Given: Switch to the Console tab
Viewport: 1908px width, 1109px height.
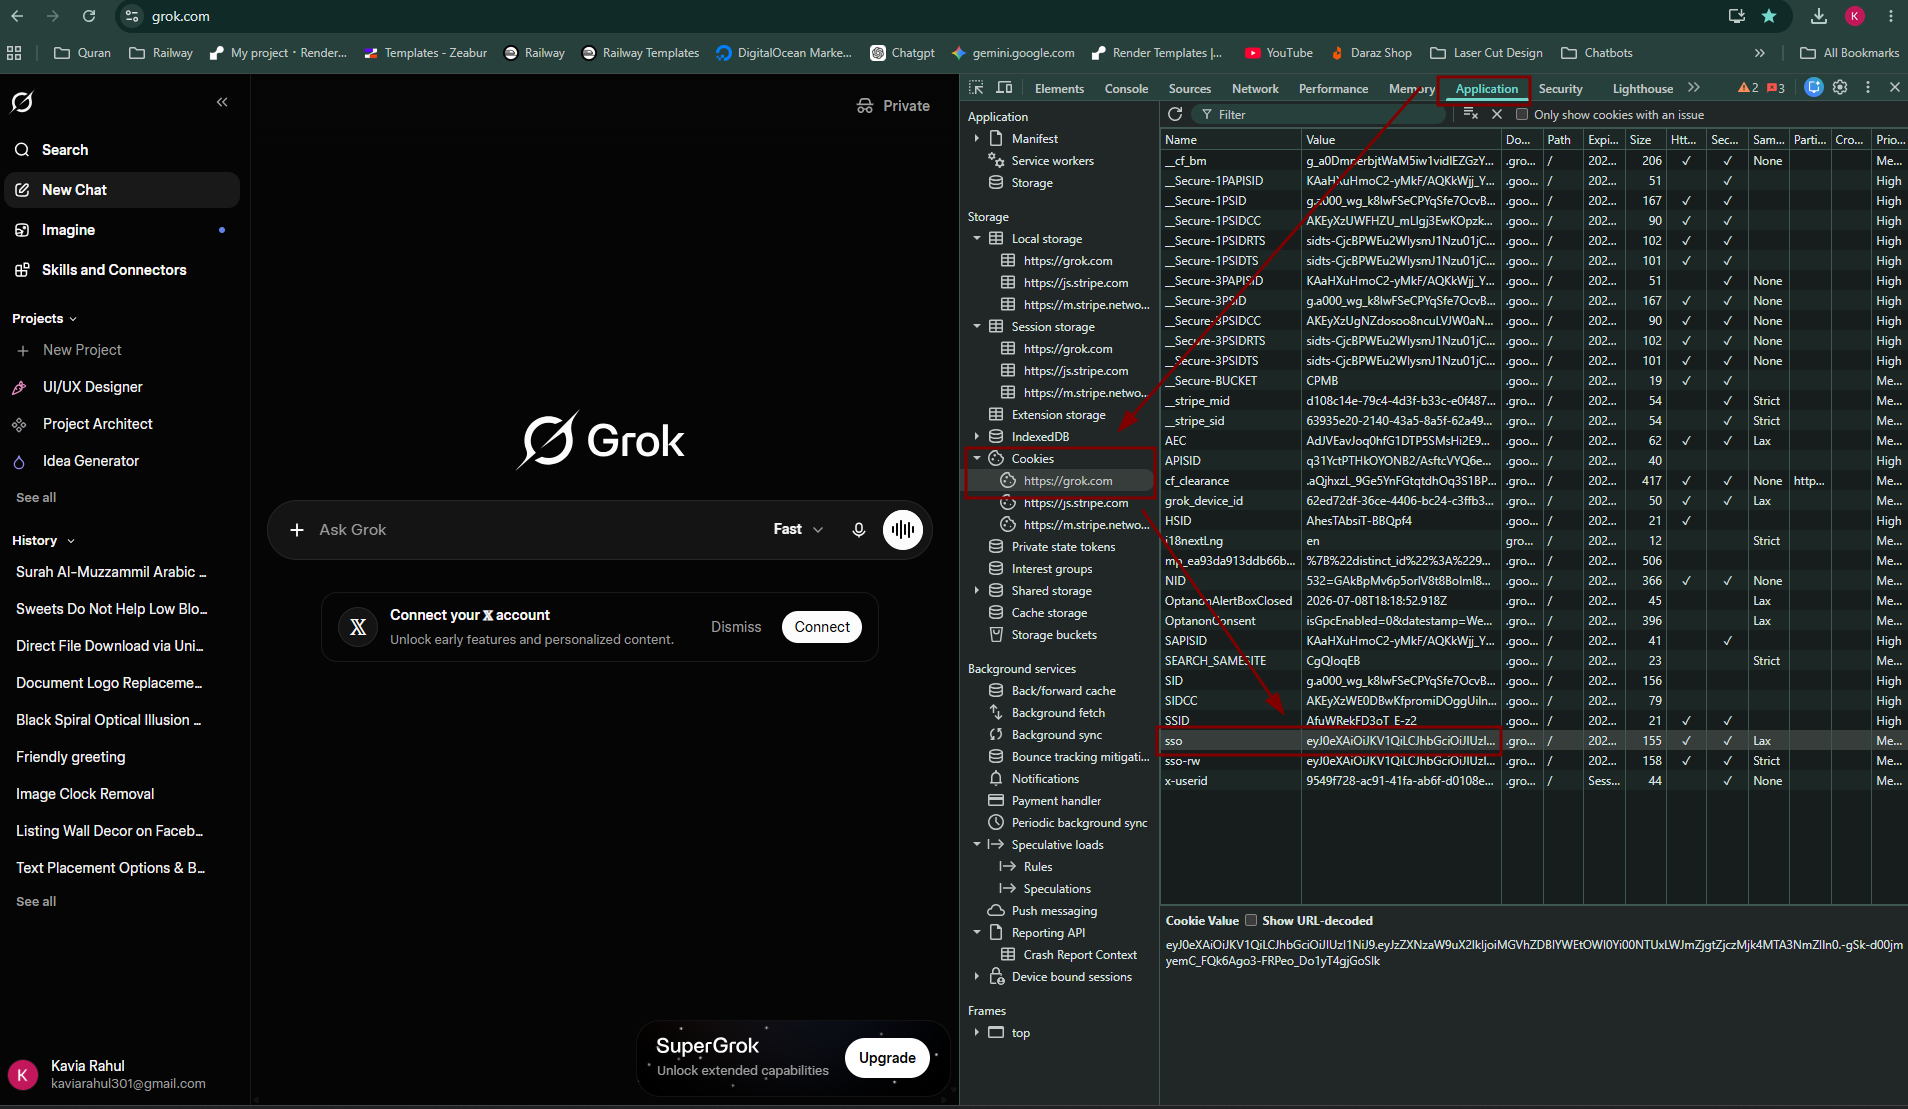Looking at the screenshot, I should tap(1126, 89).
